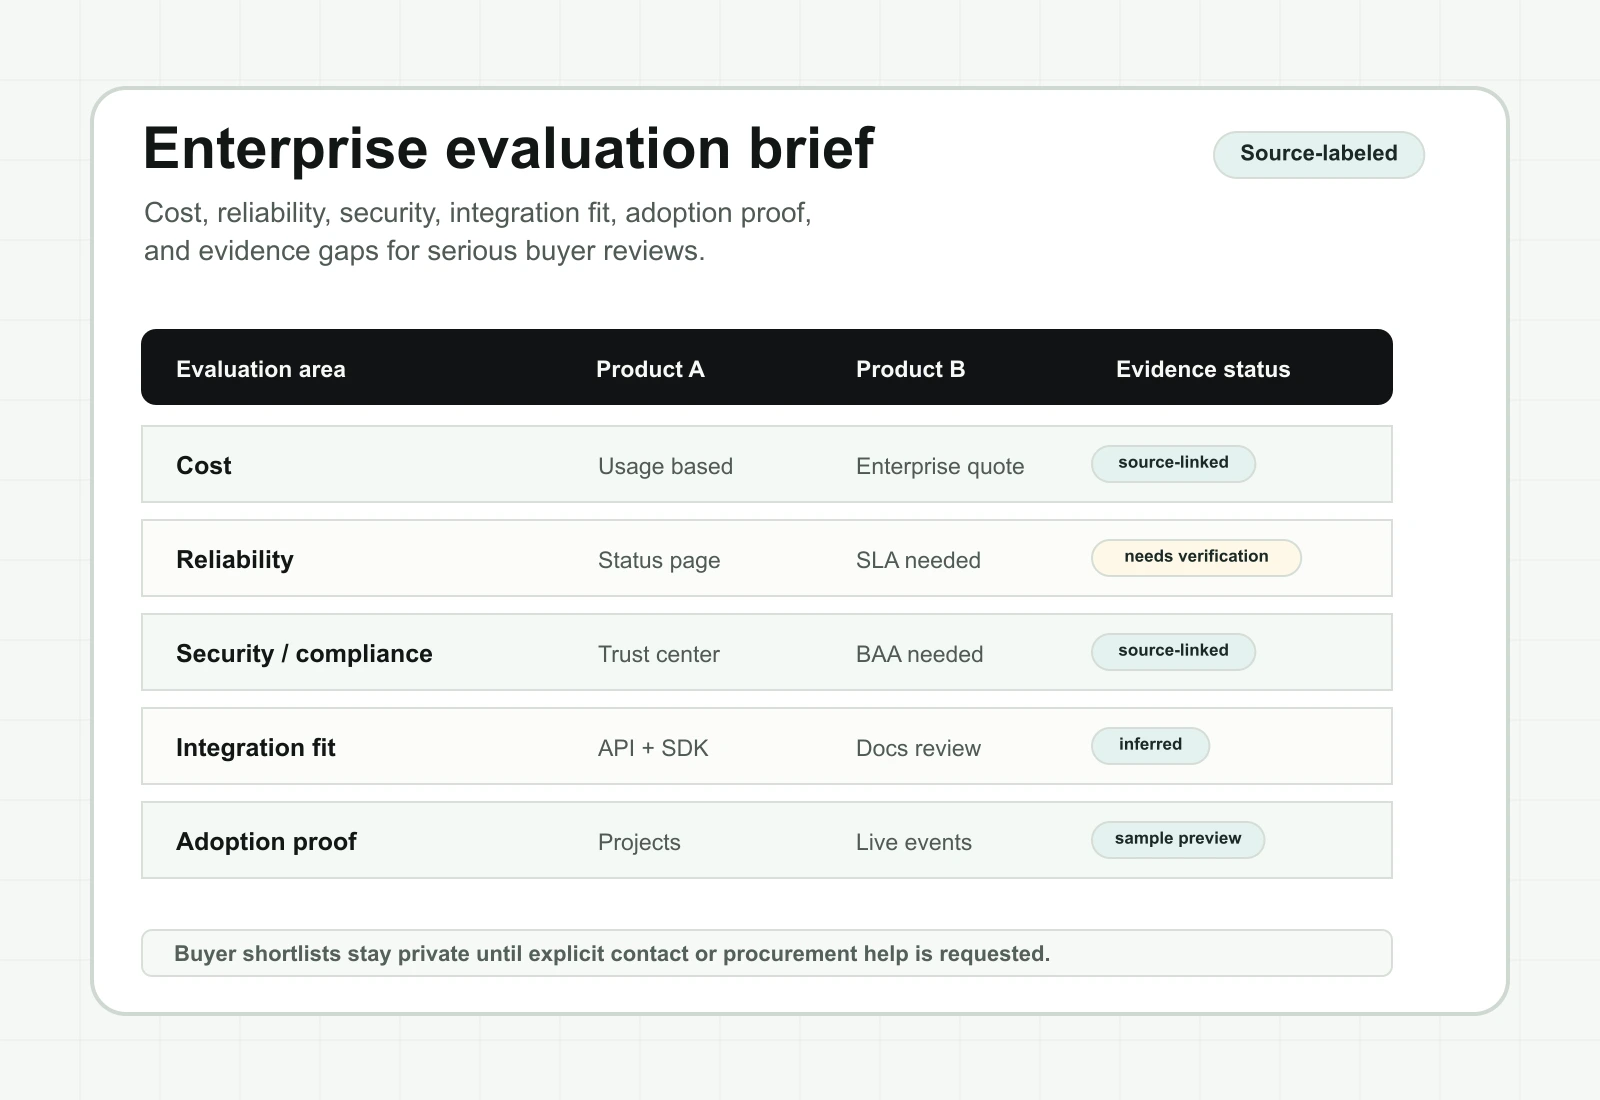Select the Security / compliance row label
Image resolution: width=1600 pixels, height=1100 pixels.
304,653
